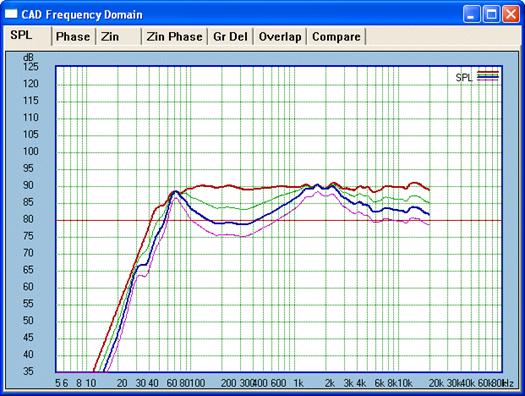Click the 2k frequency axis label
This screenshot has width=525, height=396.
coord(330,383)
